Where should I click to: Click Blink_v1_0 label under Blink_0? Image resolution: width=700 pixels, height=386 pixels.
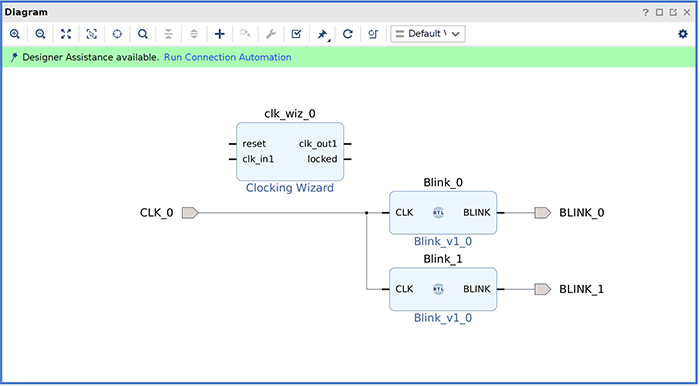(x=443, y=241)
